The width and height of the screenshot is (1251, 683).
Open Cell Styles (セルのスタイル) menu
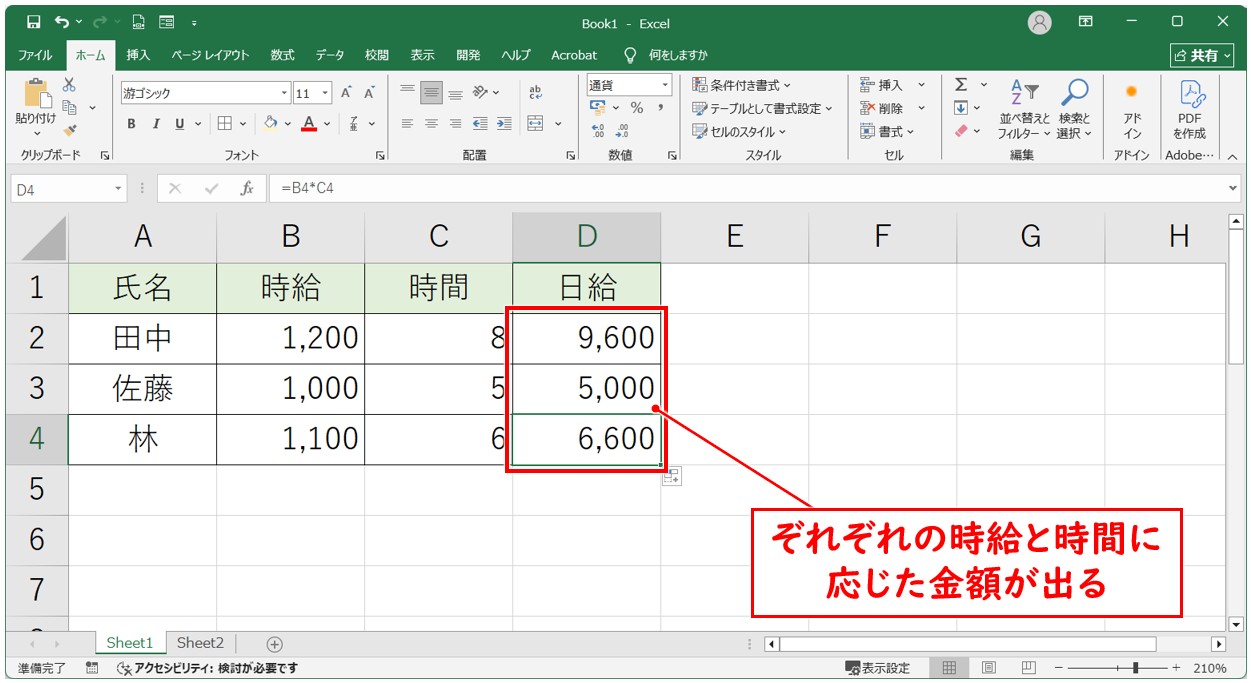point(739,131)
